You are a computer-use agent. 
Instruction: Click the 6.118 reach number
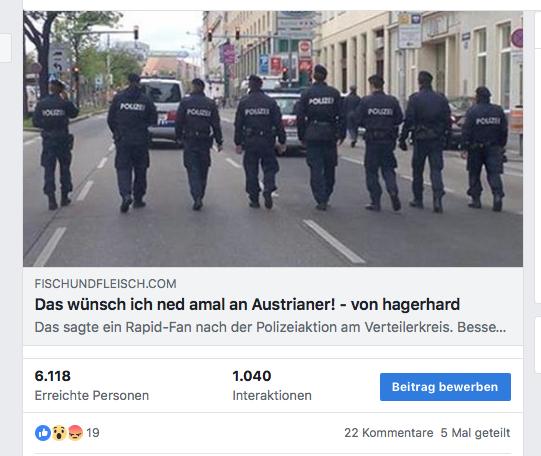[52, 376]
